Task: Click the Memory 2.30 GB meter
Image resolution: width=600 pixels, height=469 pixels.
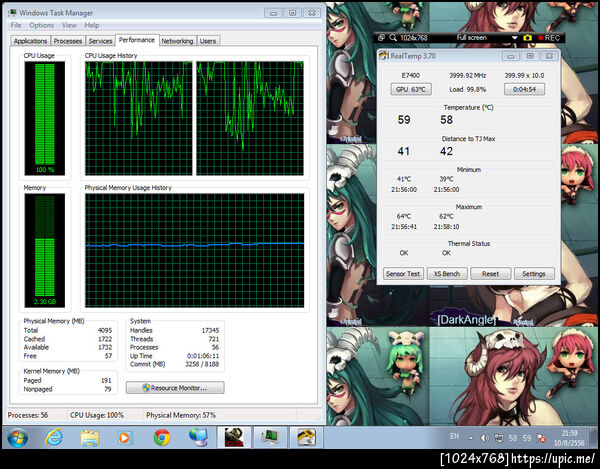Action: [x=45, y=250]
